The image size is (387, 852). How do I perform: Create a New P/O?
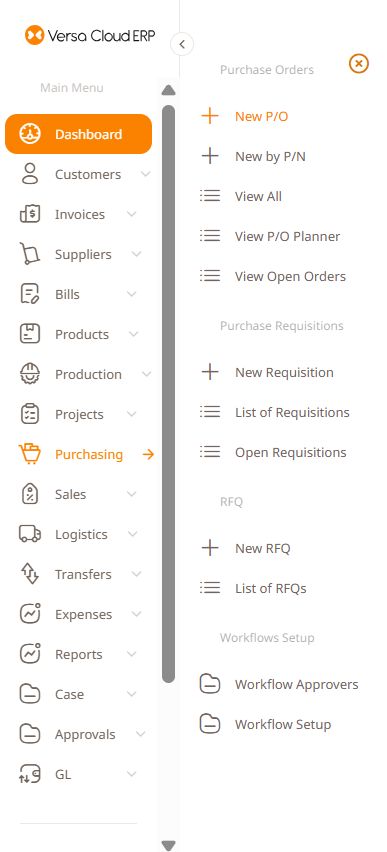tap(261, 116)
